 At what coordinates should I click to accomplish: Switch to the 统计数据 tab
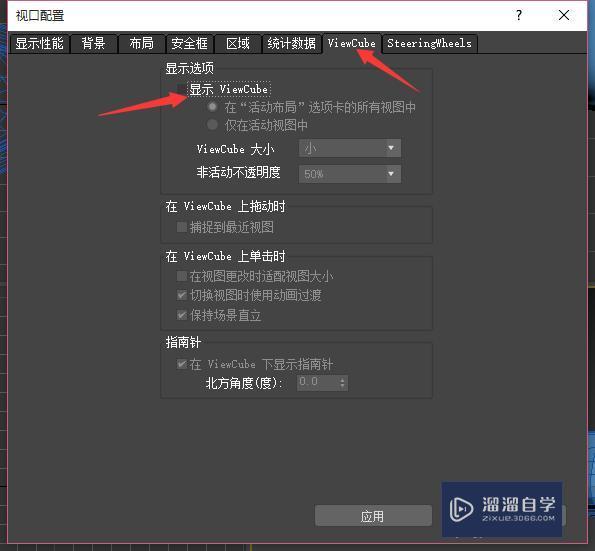(x=291, y=43)
